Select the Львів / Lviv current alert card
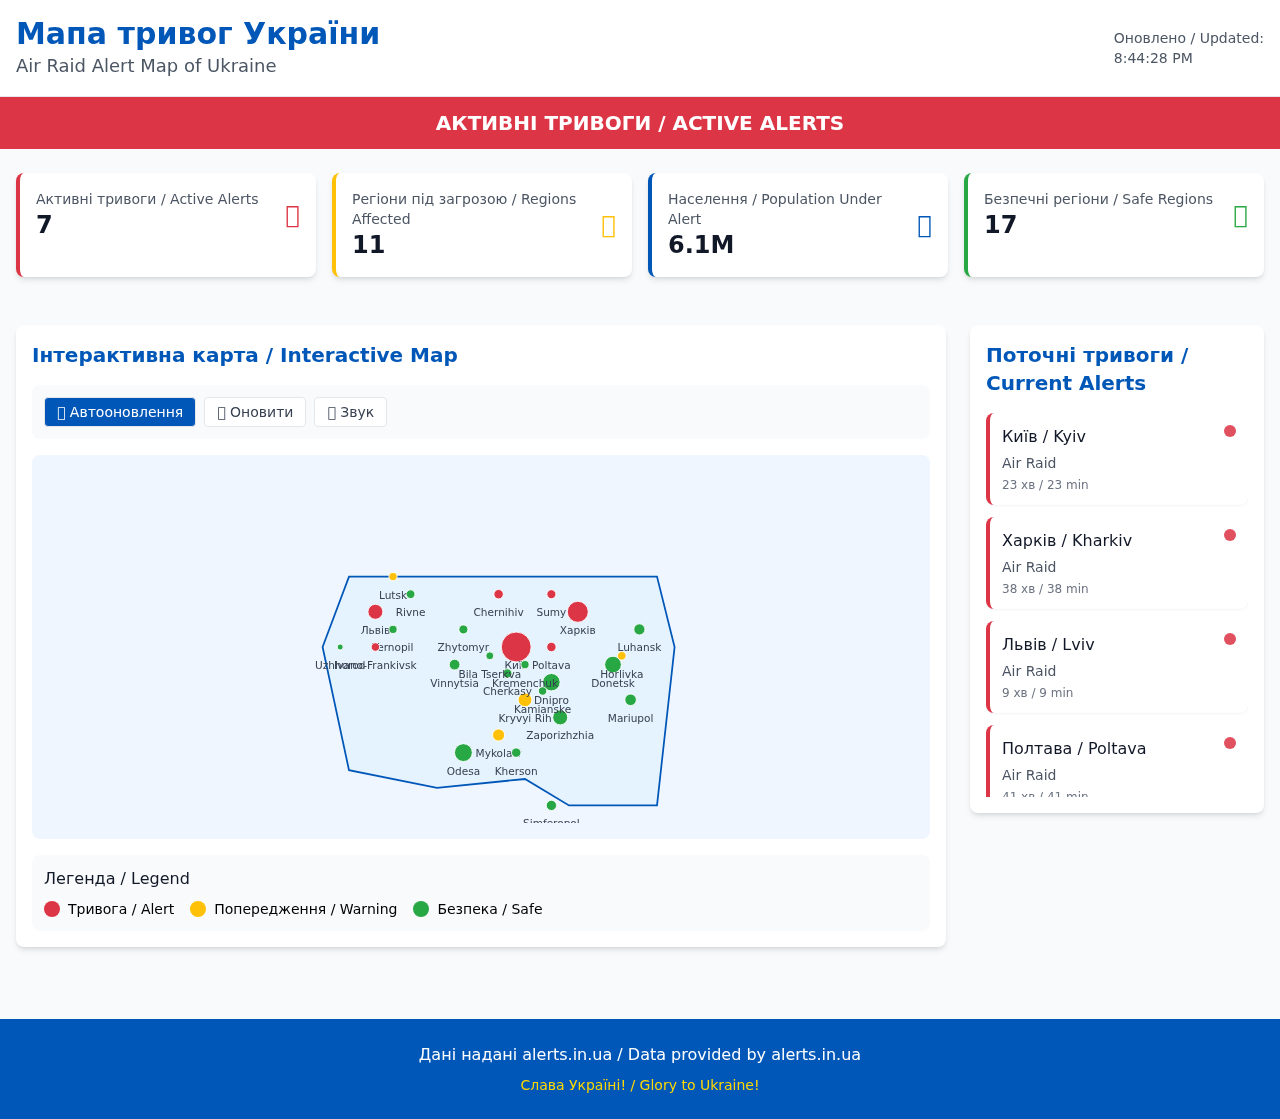1280x1119 pixels. pyautogui.click(x=1115, y=665)
